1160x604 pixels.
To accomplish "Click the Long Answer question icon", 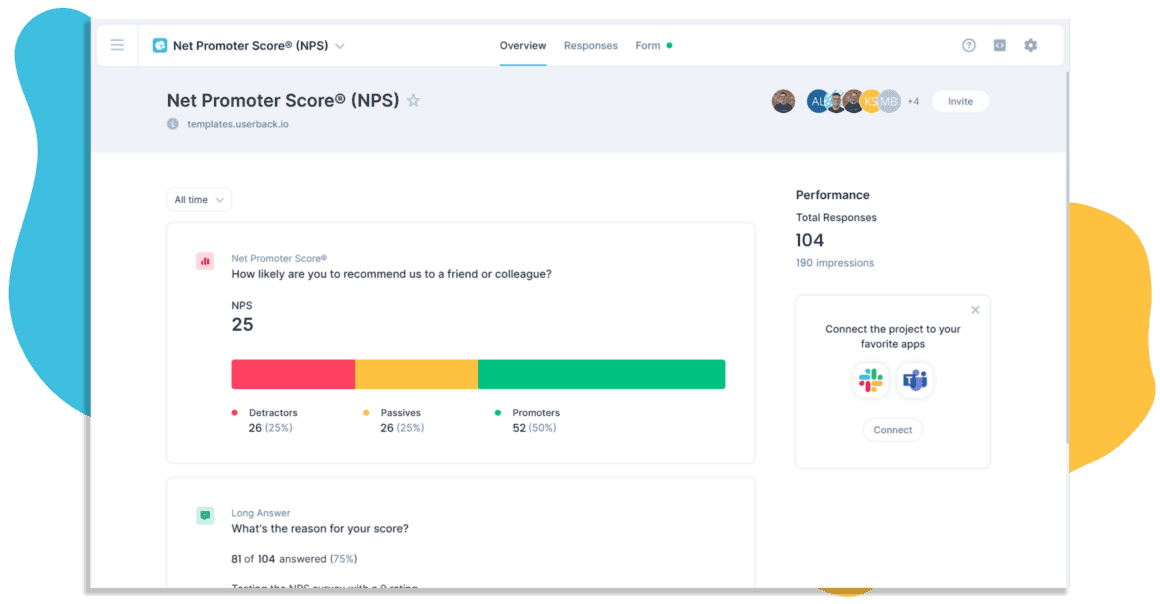I will tap(205, 515).
